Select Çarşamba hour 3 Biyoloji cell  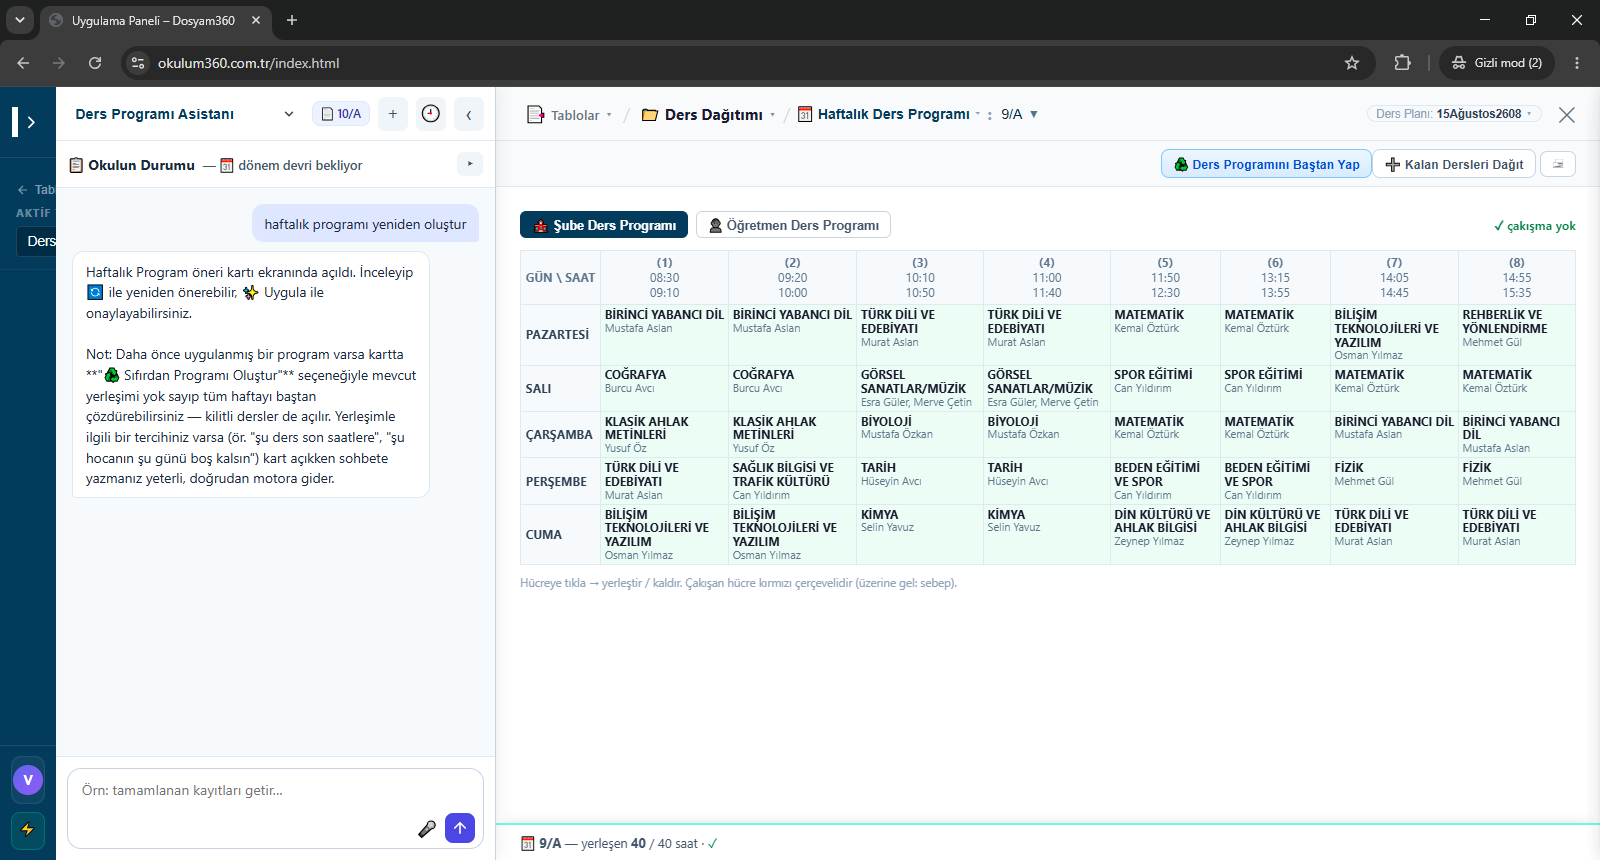[920, 435]
